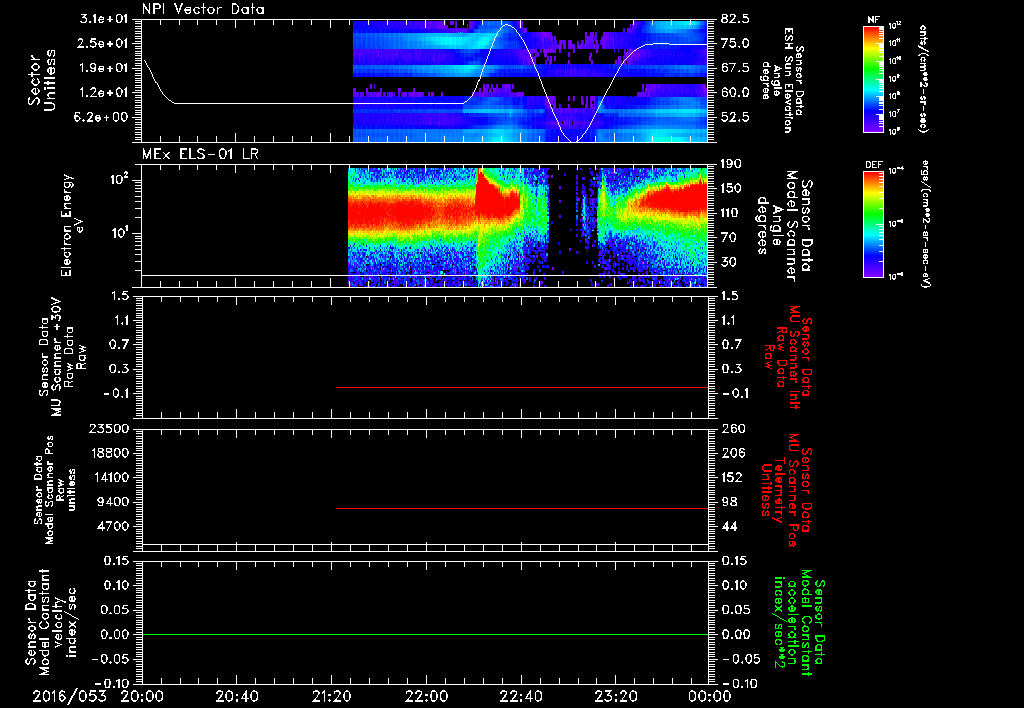The width and height of the screenshot is (1024, 708).
Task: Click the red line in MU Scanner +30V panel
Action: [x=522, y=387]
